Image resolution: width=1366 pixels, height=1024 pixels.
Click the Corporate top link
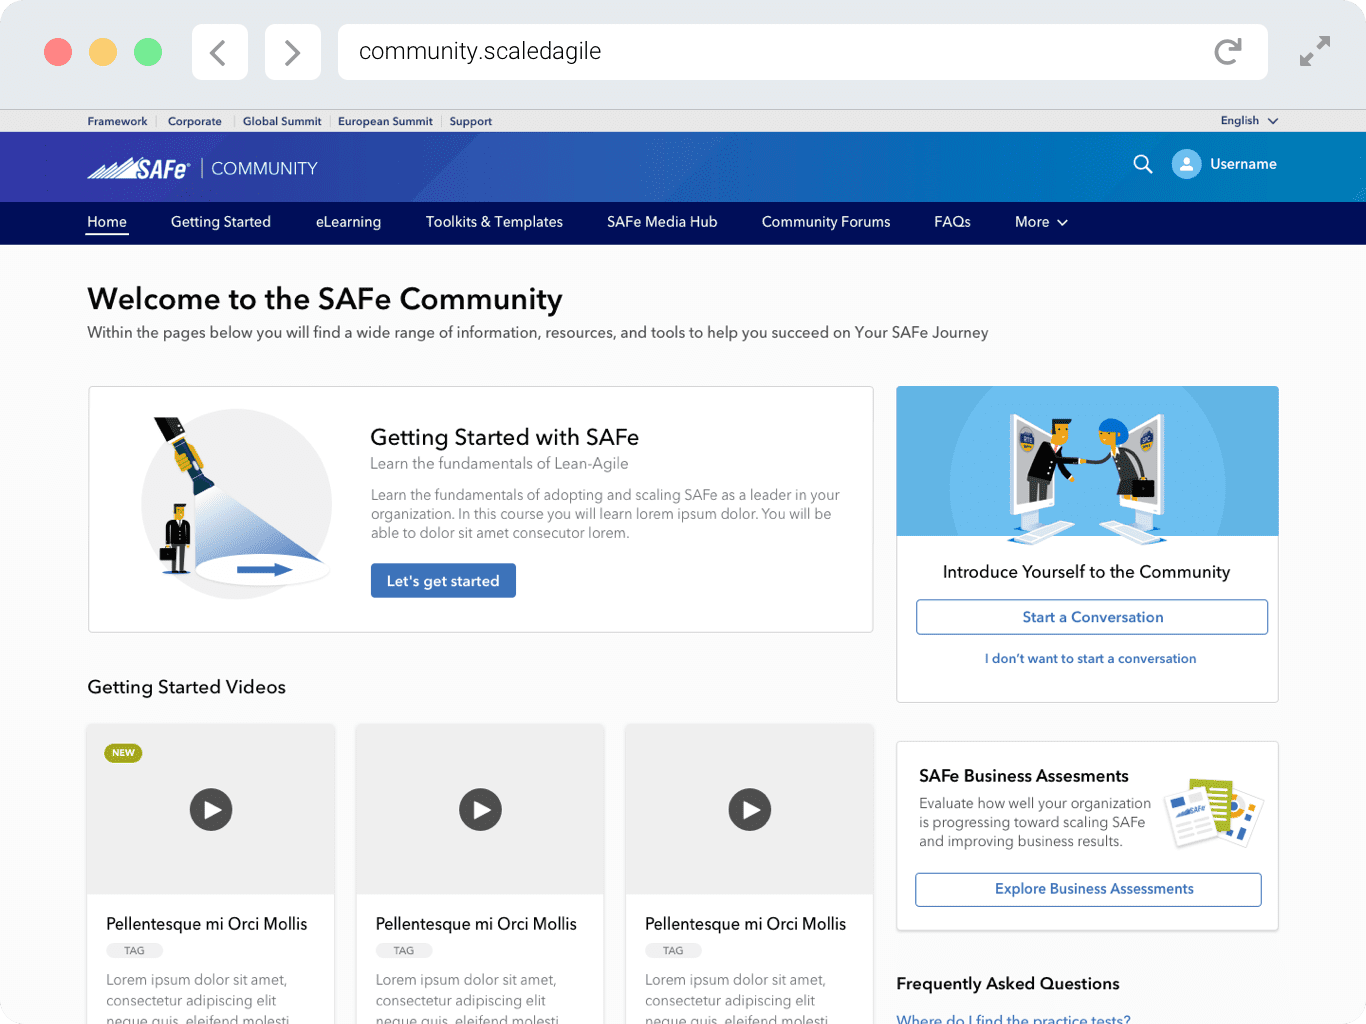pos(195,121)
